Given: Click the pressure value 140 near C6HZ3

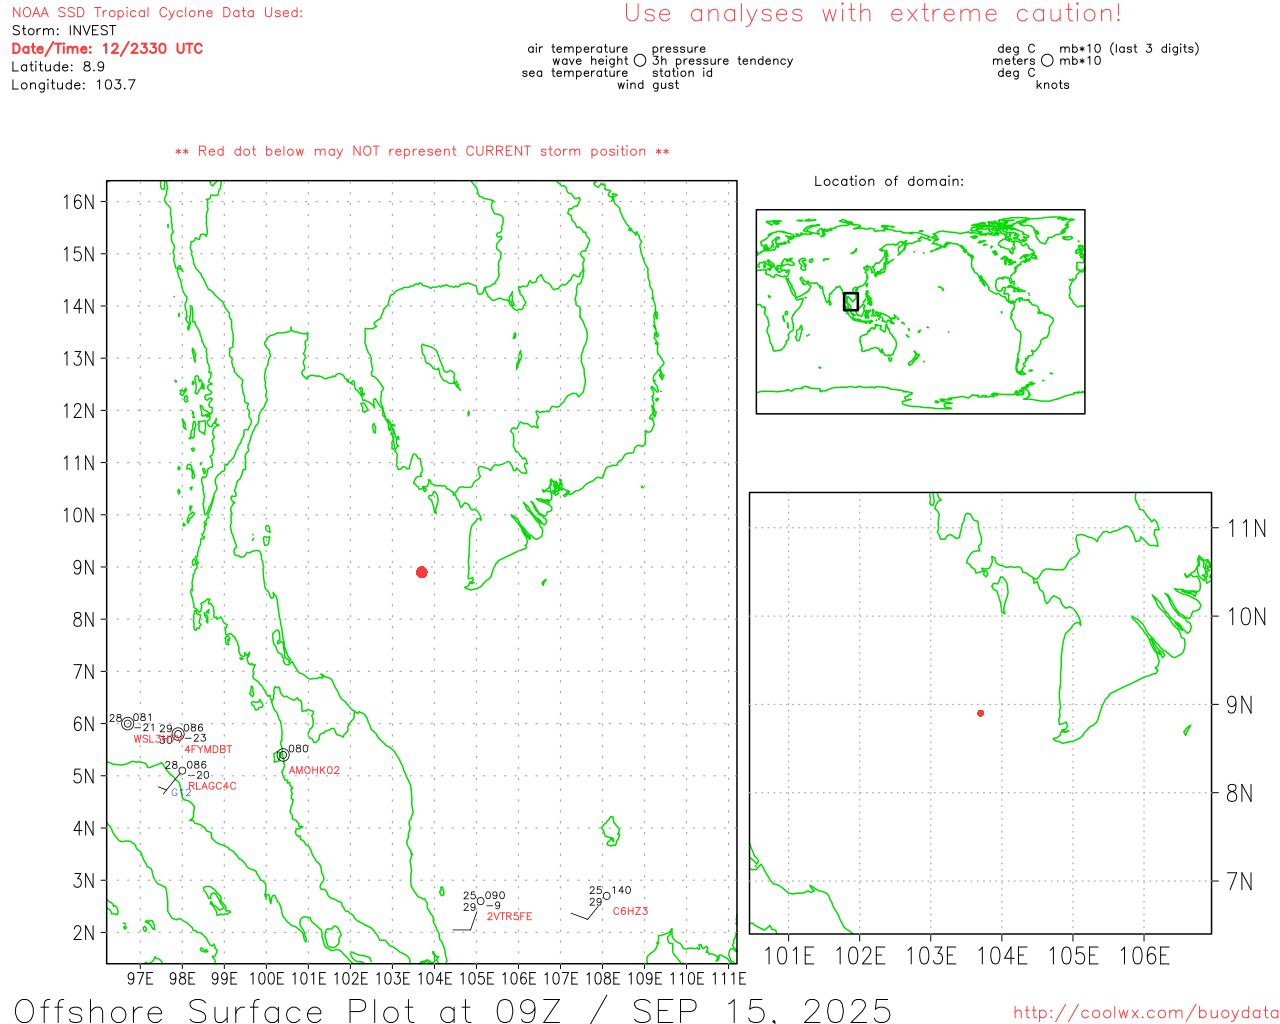Looking at the screenshot, I should pos(621,890).
